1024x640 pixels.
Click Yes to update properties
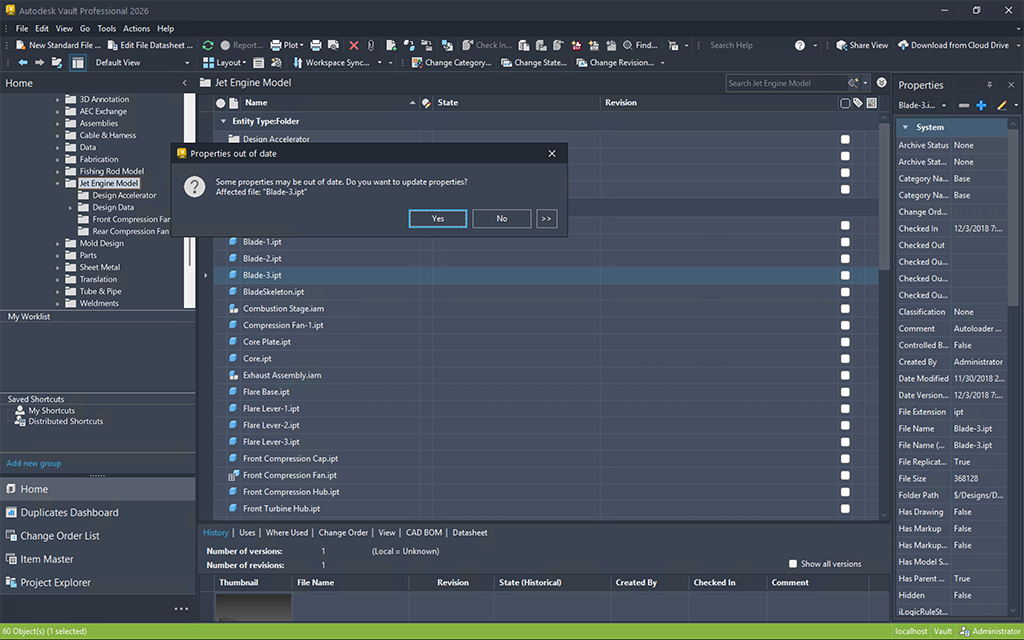pyautogui.click(x=438, y=218)
